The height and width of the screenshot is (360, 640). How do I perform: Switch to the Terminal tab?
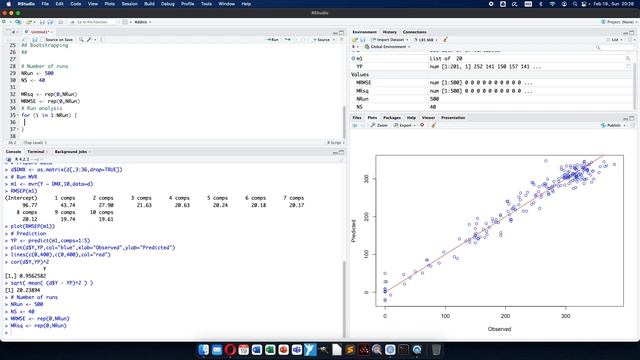tap(36, 151)
